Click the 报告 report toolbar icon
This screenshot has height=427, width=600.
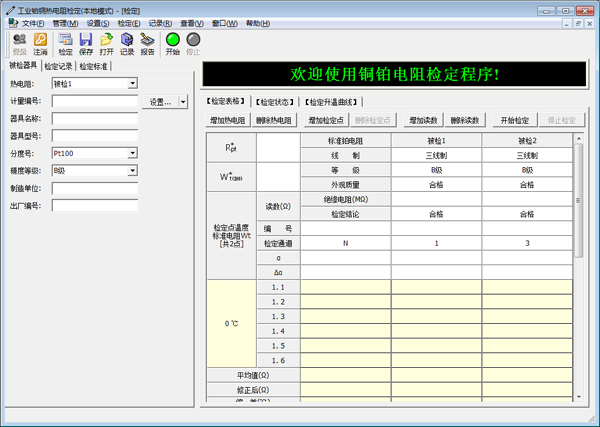(147, 44)
